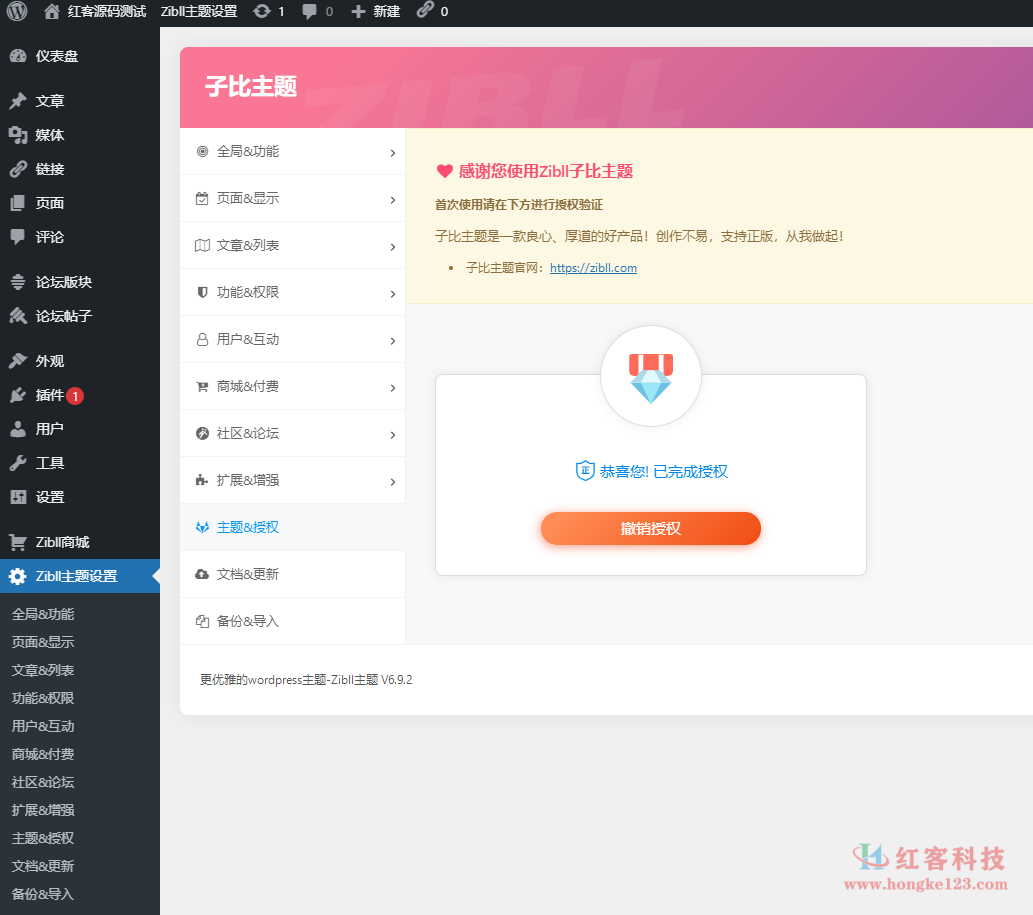Image resolution: width=1033 pixels, height=915 pixels.
Task: Click the calendar icon beside 页面&显示 tab
Action: (202, 198)
